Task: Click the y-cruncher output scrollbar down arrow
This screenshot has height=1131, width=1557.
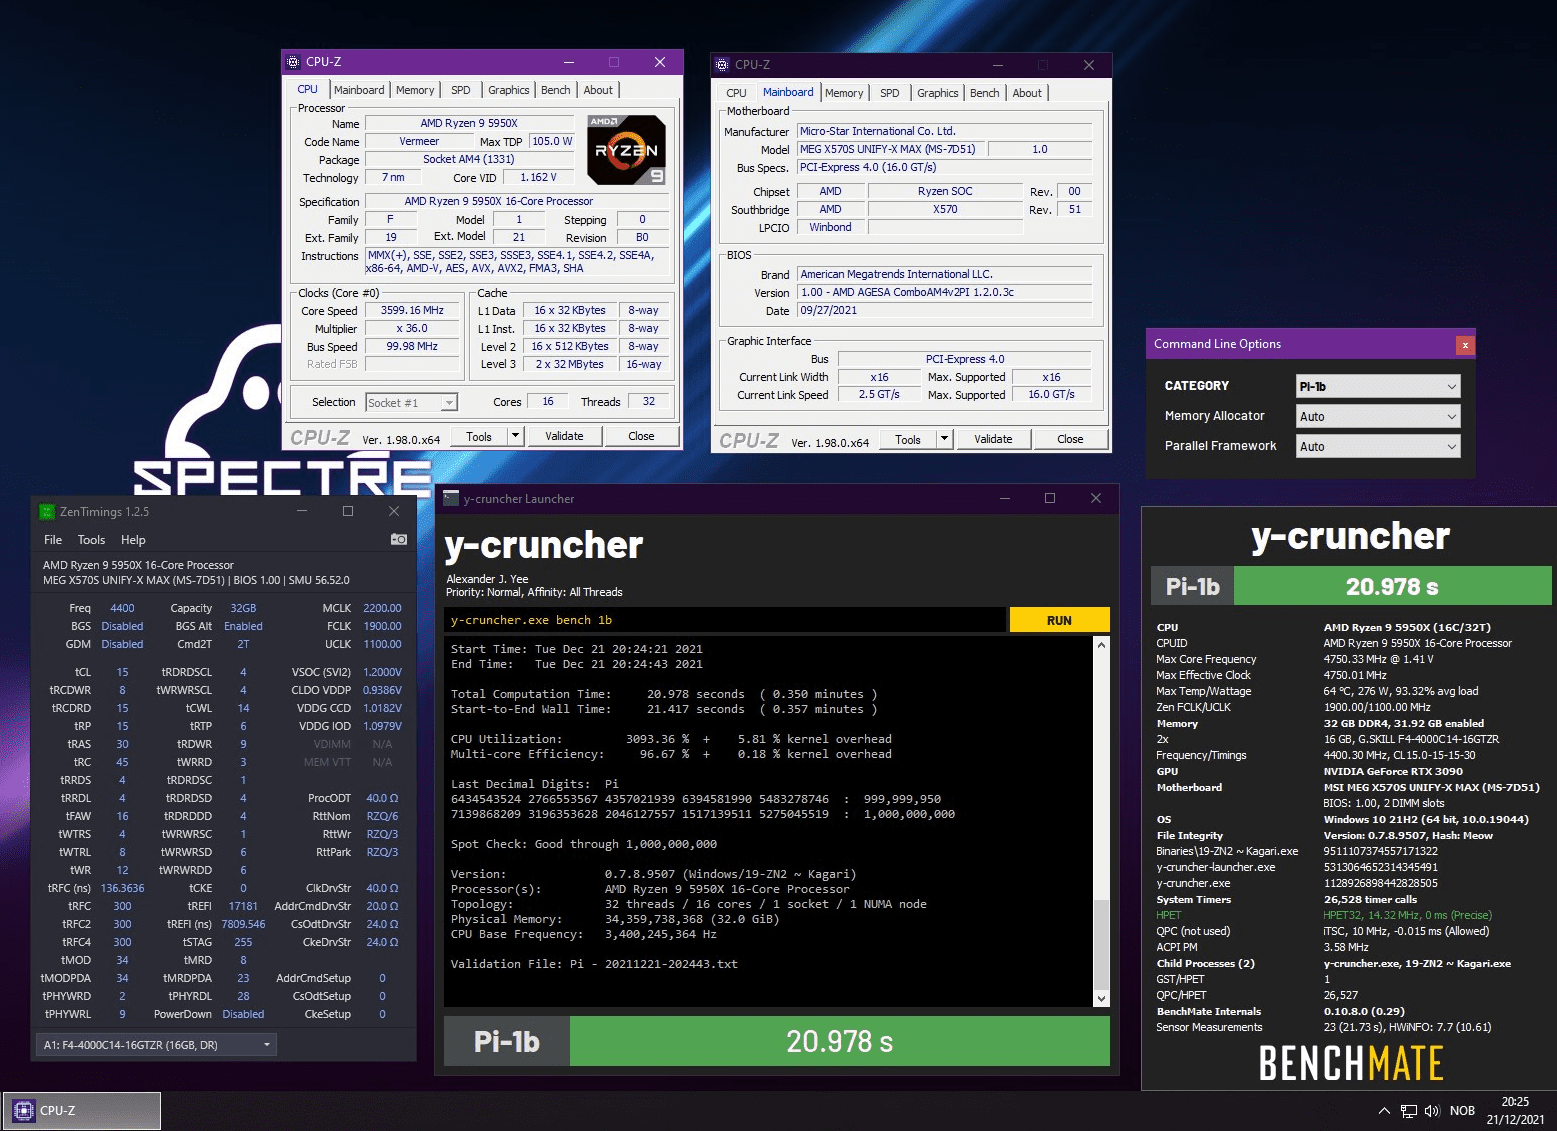Action: pyautogui.click(x=1101, y=998)
